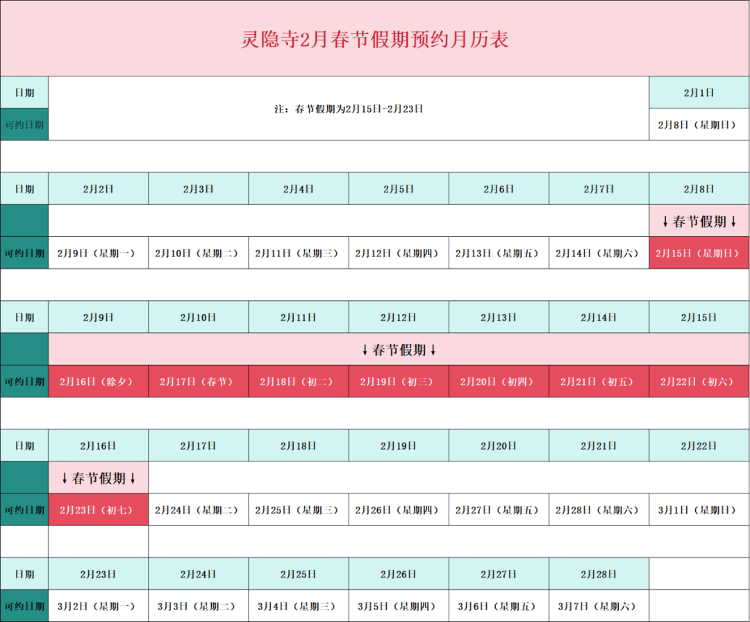The width and height of the screenshot is (750, 622).
Task: Select the red 2月15日（星期日） cell
Action: (698, 253)
